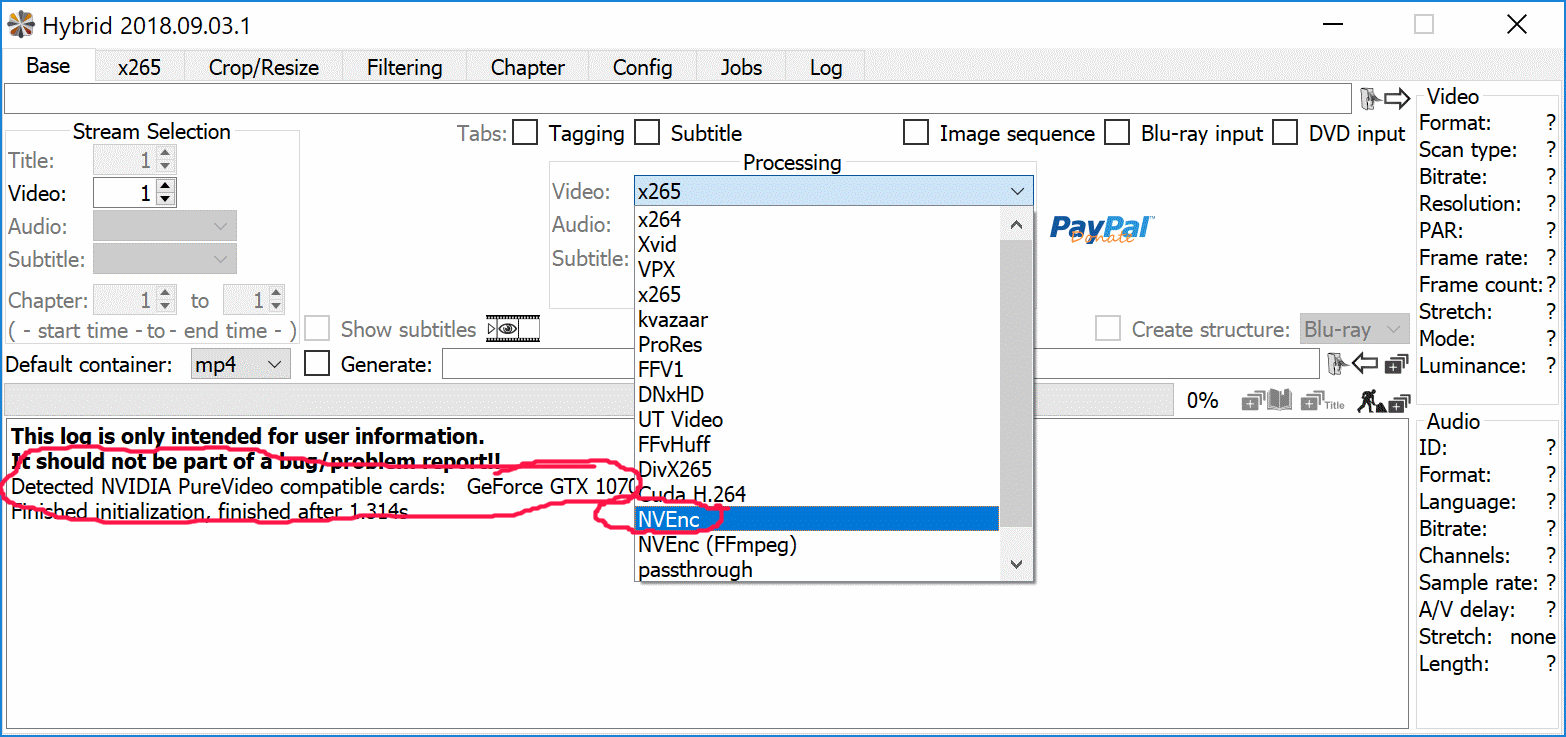Pick ProRes in the video encoder list
Viewport: 1566px width, 737px height.
click(x=670, y=345)
